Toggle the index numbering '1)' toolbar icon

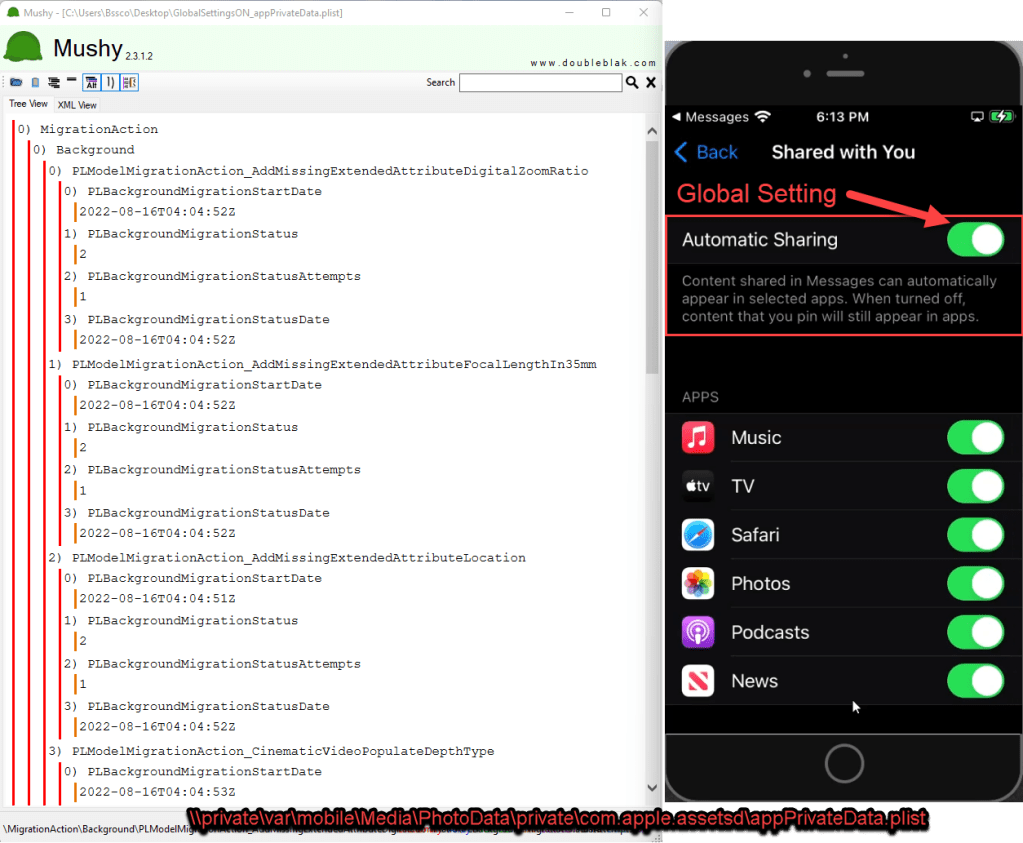110,82
